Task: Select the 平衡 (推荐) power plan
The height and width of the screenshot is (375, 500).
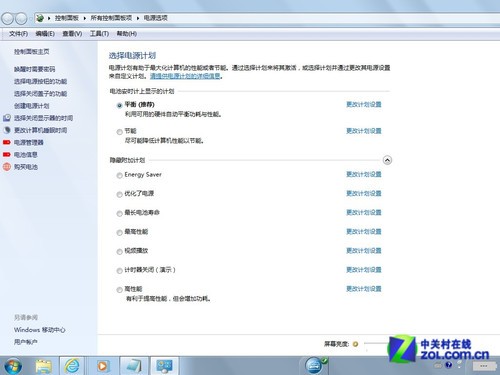Action: coord(119,105)
